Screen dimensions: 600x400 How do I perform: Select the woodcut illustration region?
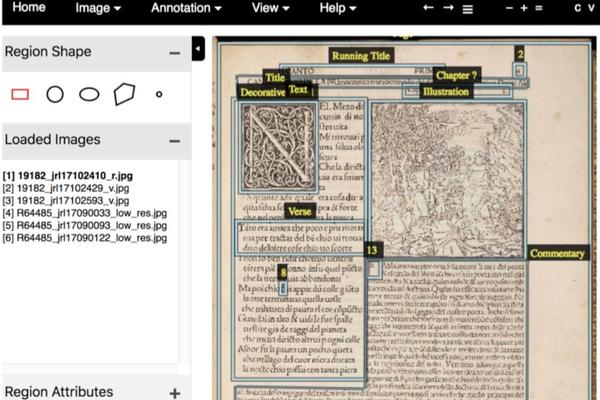click(x=447, y=179)
